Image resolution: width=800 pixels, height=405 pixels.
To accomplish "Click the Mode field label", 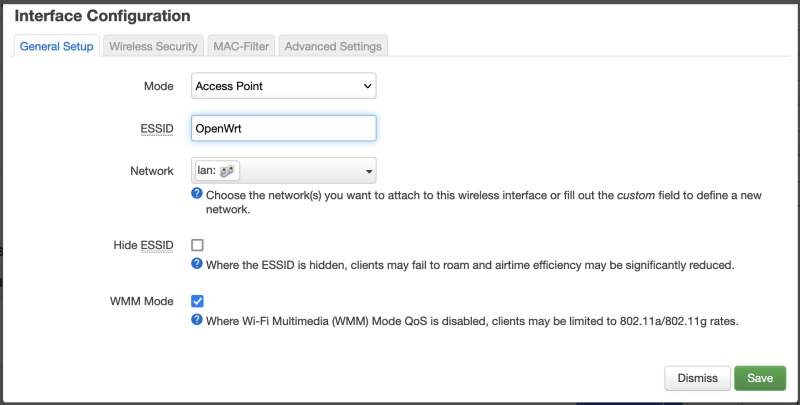I will [x=159, y=86].
